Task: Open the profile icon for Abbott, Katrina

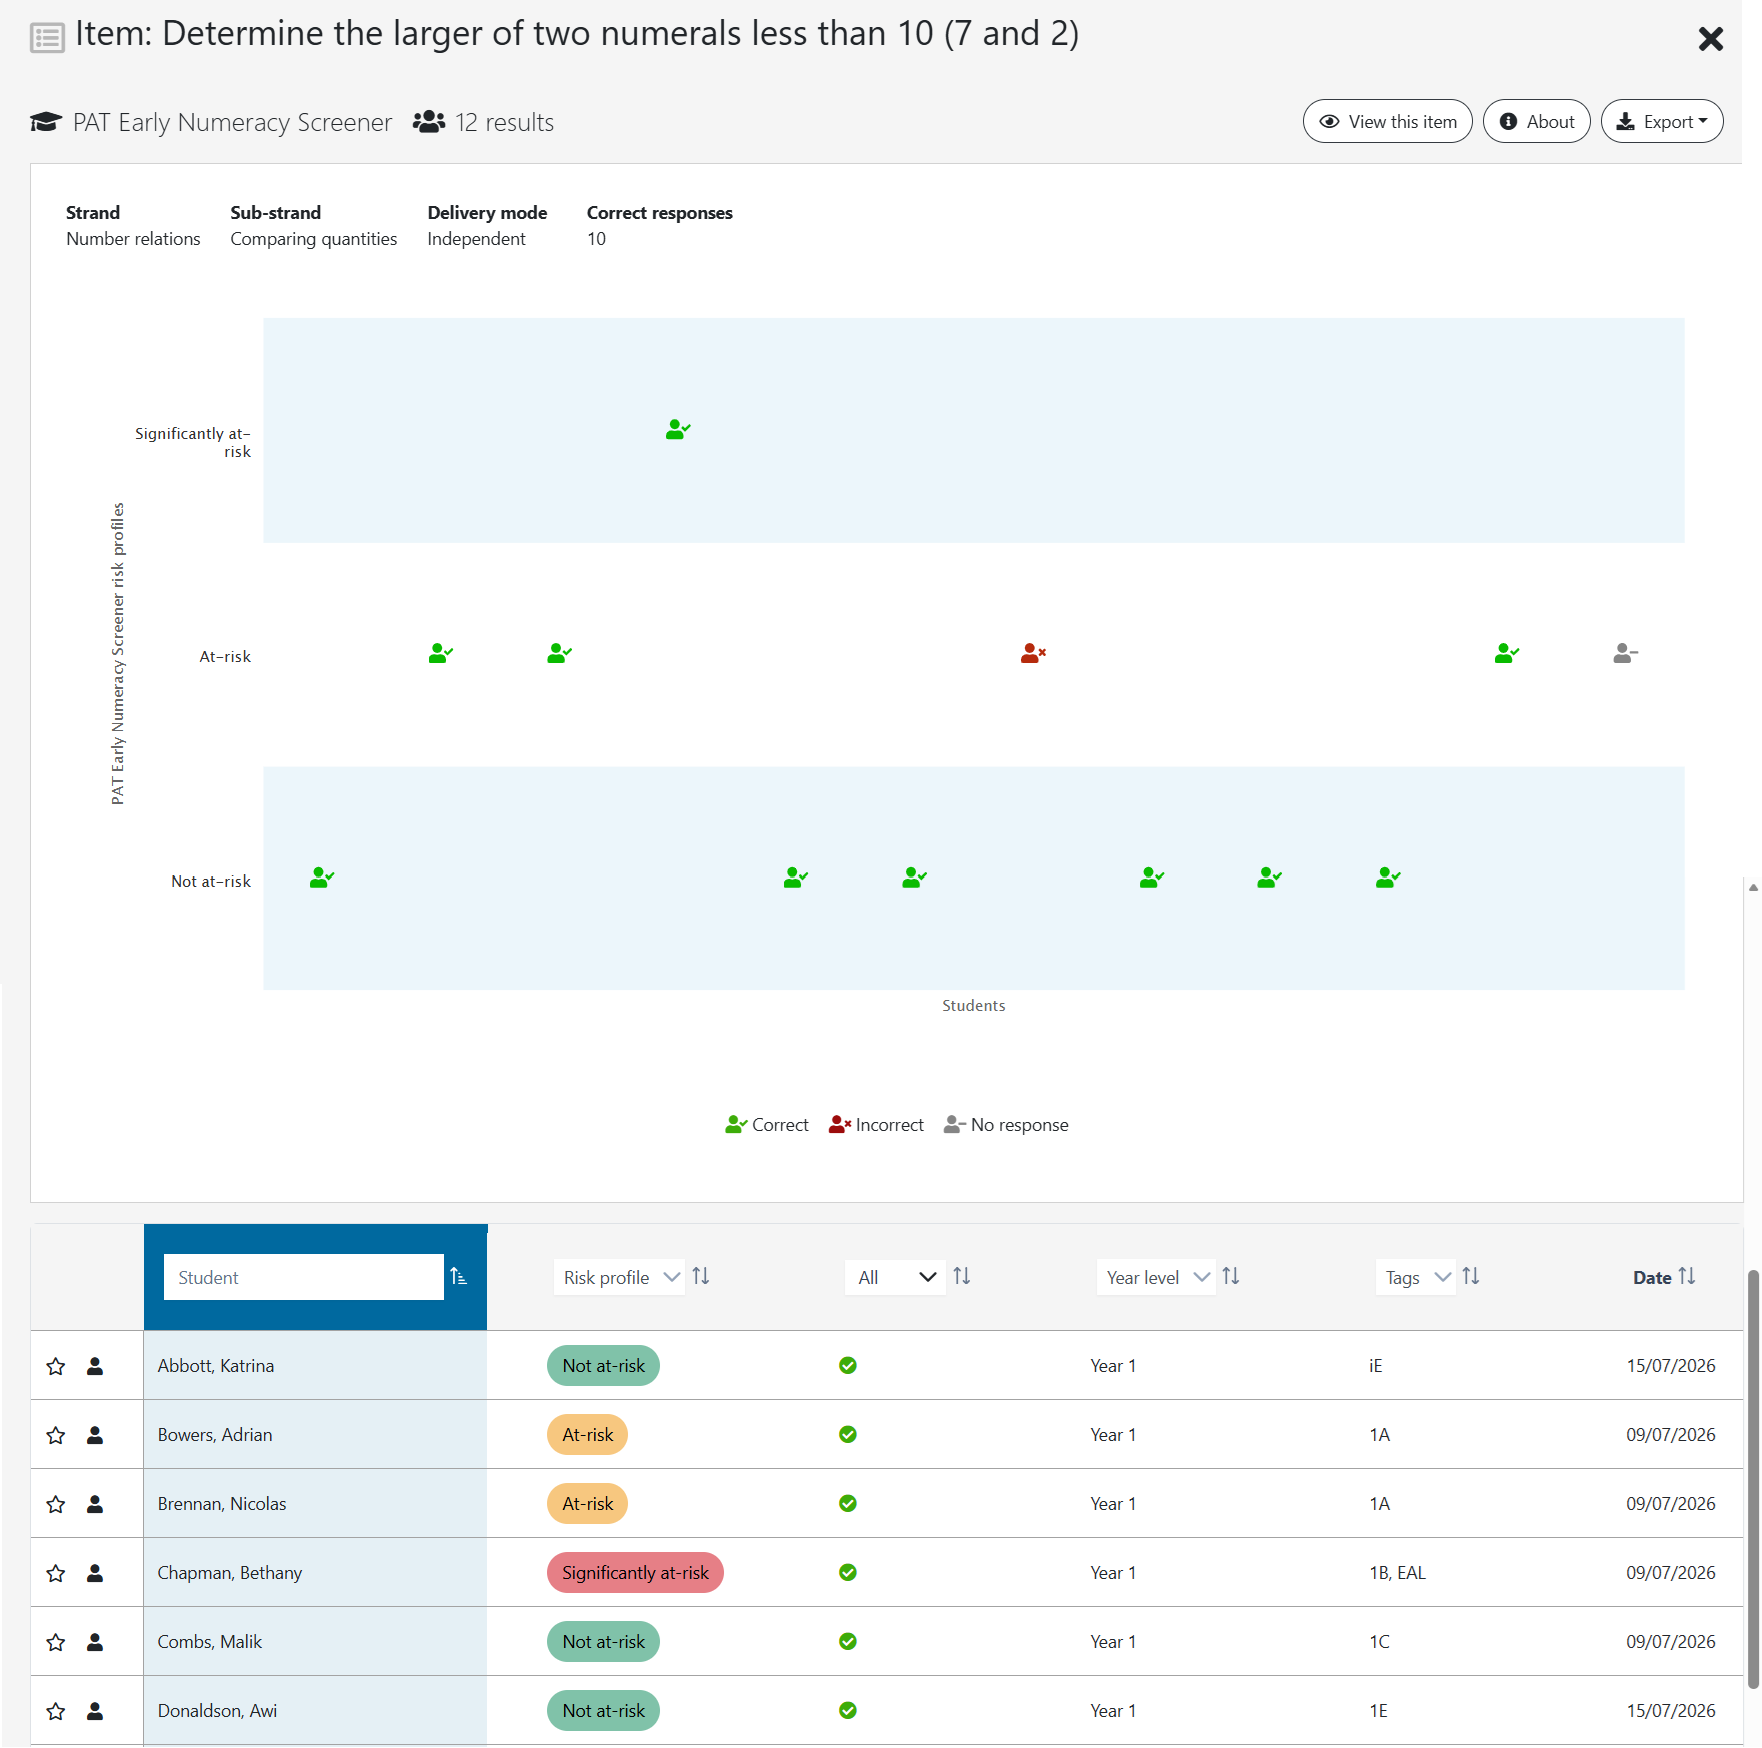Action: pyautogui.click(x=95, y=1366)
